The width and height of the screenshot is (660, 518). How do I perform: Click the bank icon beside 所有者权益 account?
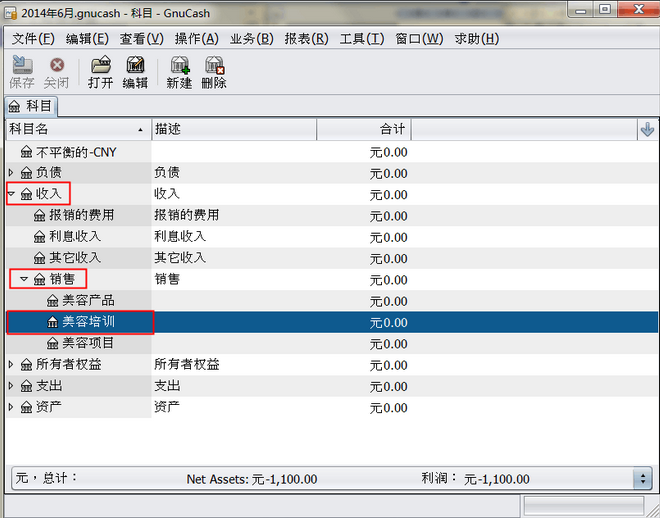tap(27, 364)
